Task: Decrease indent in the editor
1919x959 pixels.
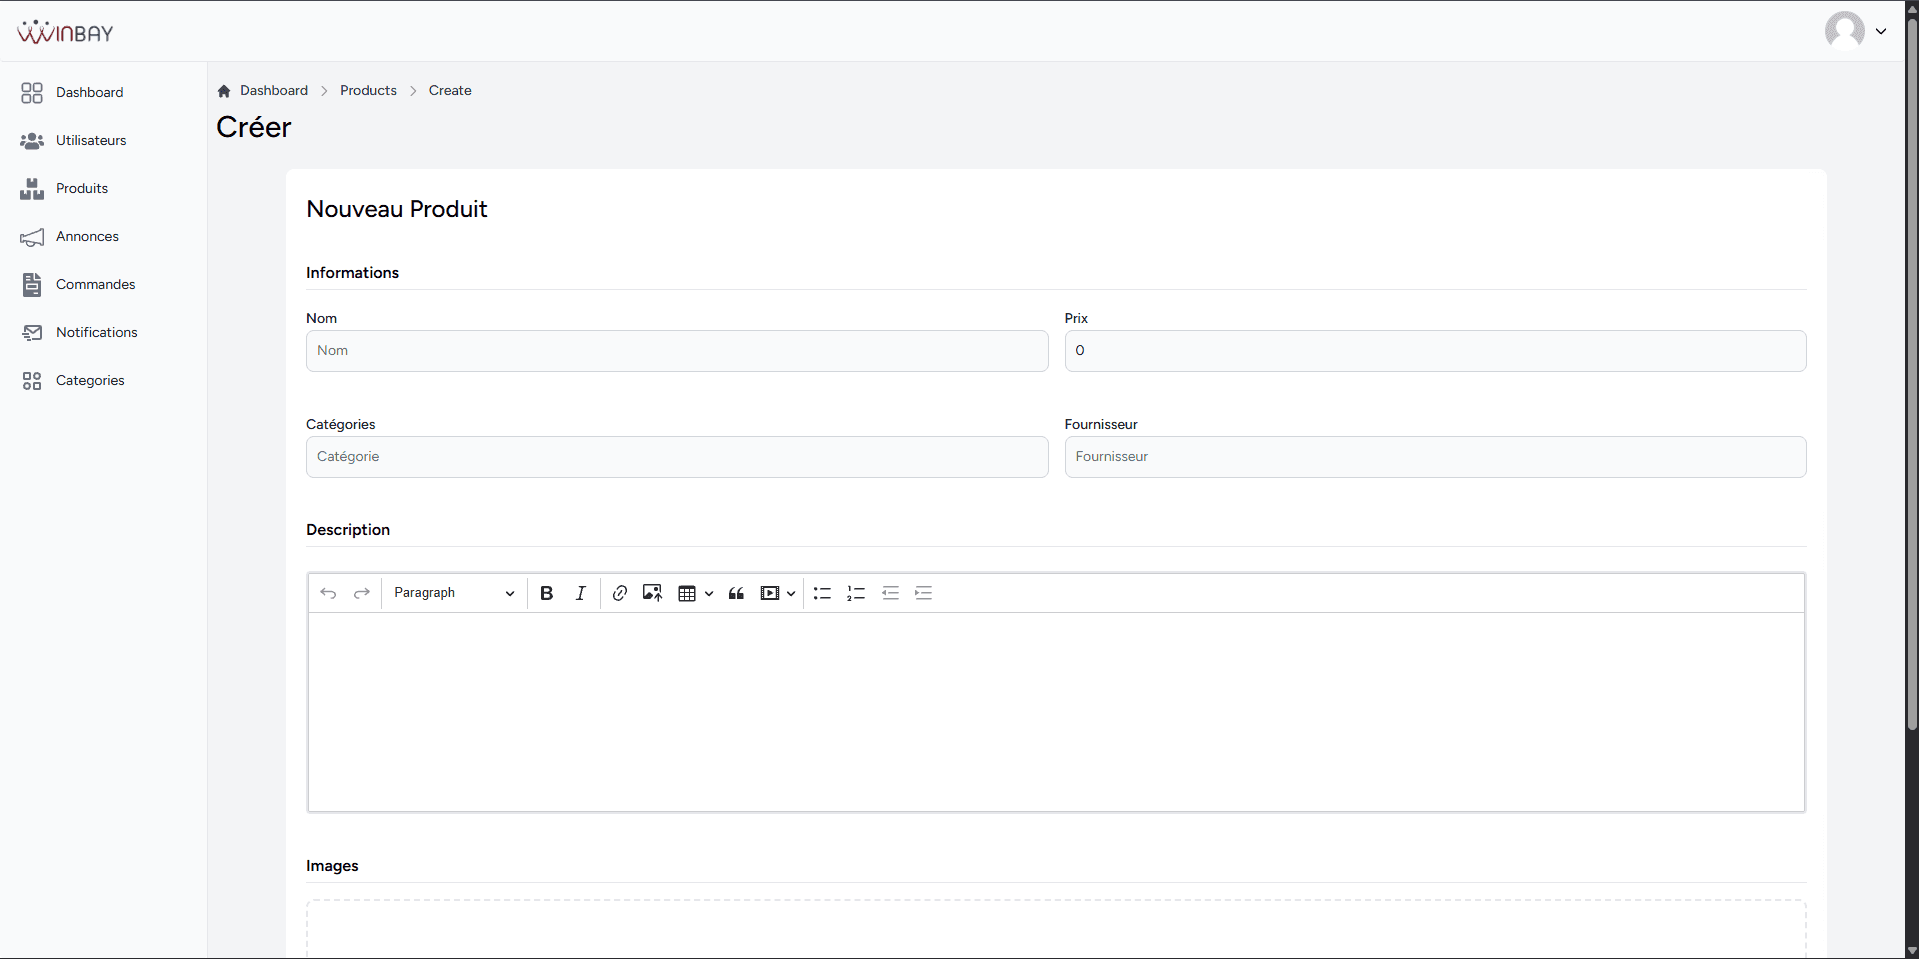Action: click(890, 593)
